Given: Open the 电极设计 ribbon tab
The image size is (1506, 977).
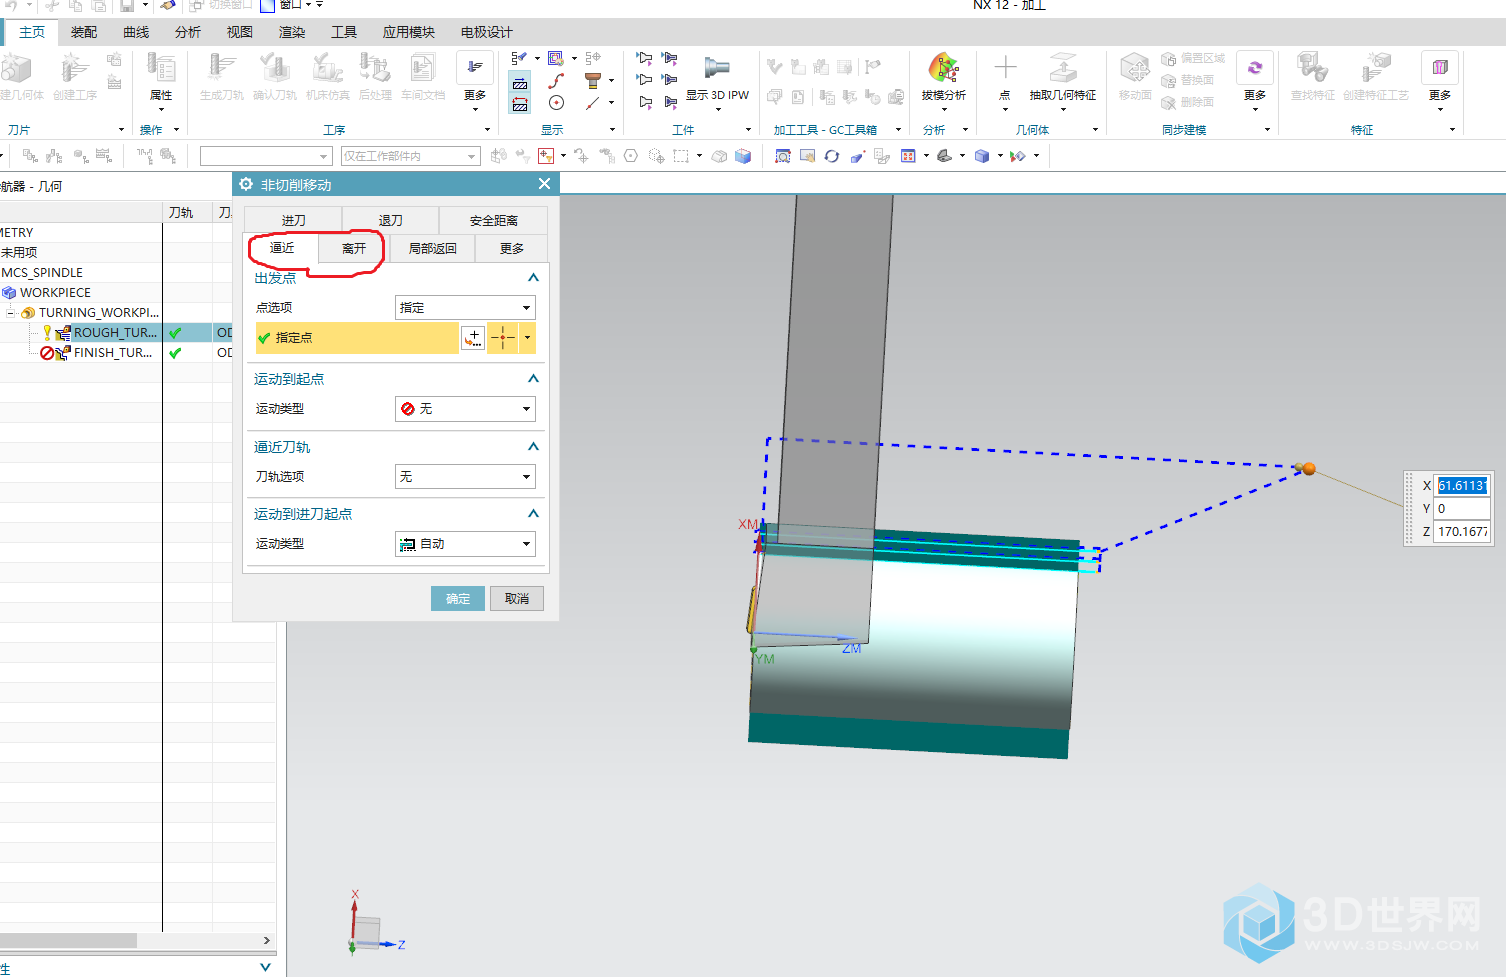Looking at the screenshot, I should [x=486, y=32].
